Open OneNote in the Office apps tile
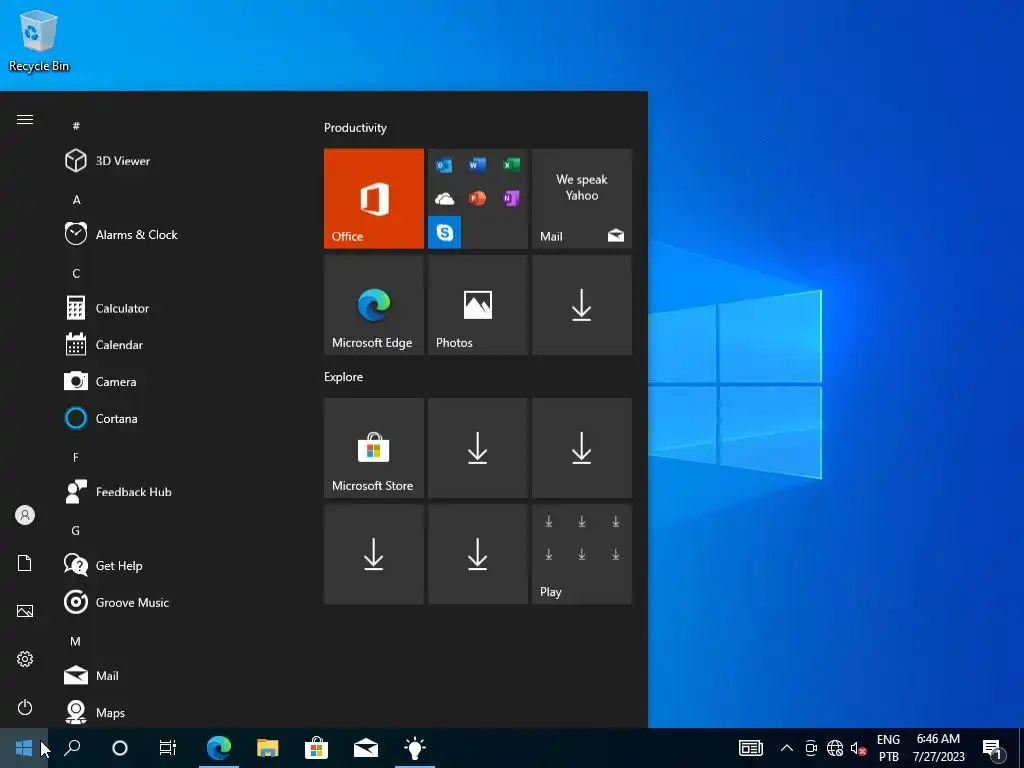This screenshot has width=1024, height=768. click(511, 198)
